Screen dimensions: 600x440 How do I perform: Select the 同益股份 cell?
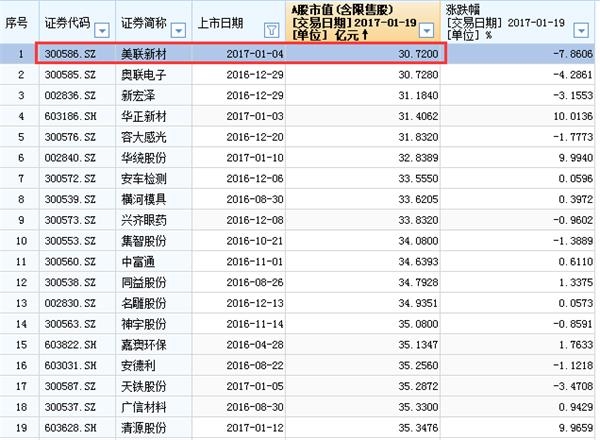(144, 282)
